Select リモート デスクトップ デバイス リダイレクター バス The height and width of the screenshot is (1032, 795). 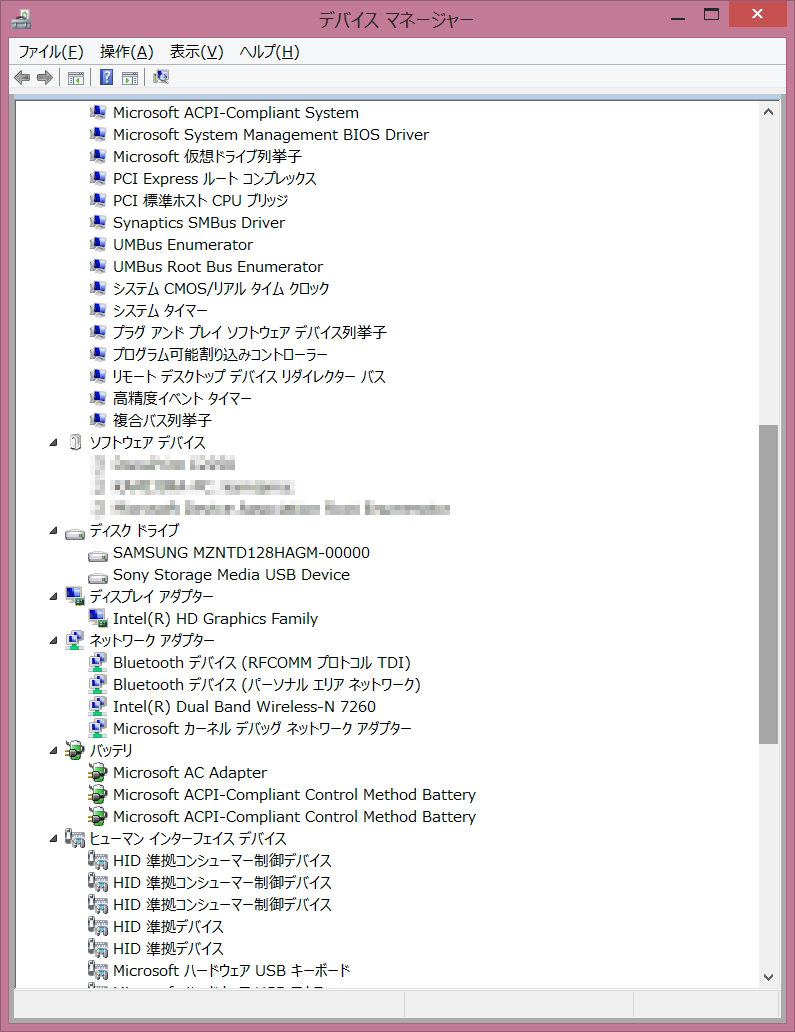click(249, 376)
